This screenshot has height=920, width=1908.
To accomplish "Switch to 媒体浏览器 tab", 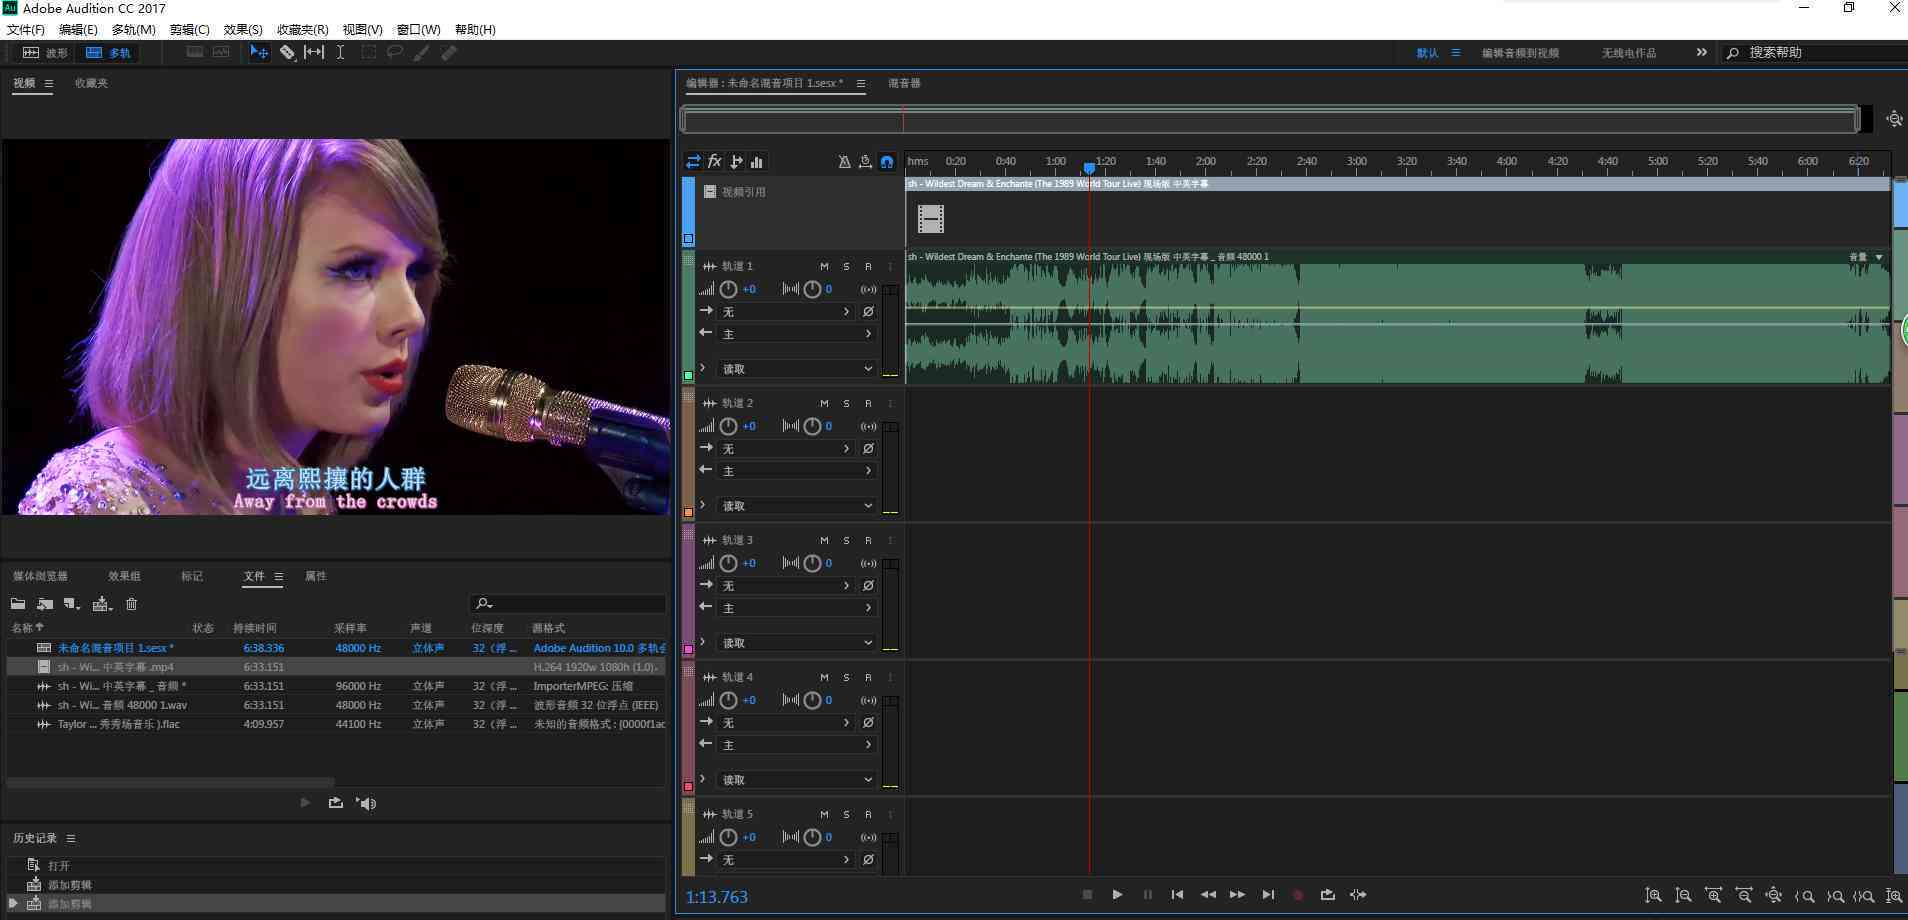I will tap(40, 576).
